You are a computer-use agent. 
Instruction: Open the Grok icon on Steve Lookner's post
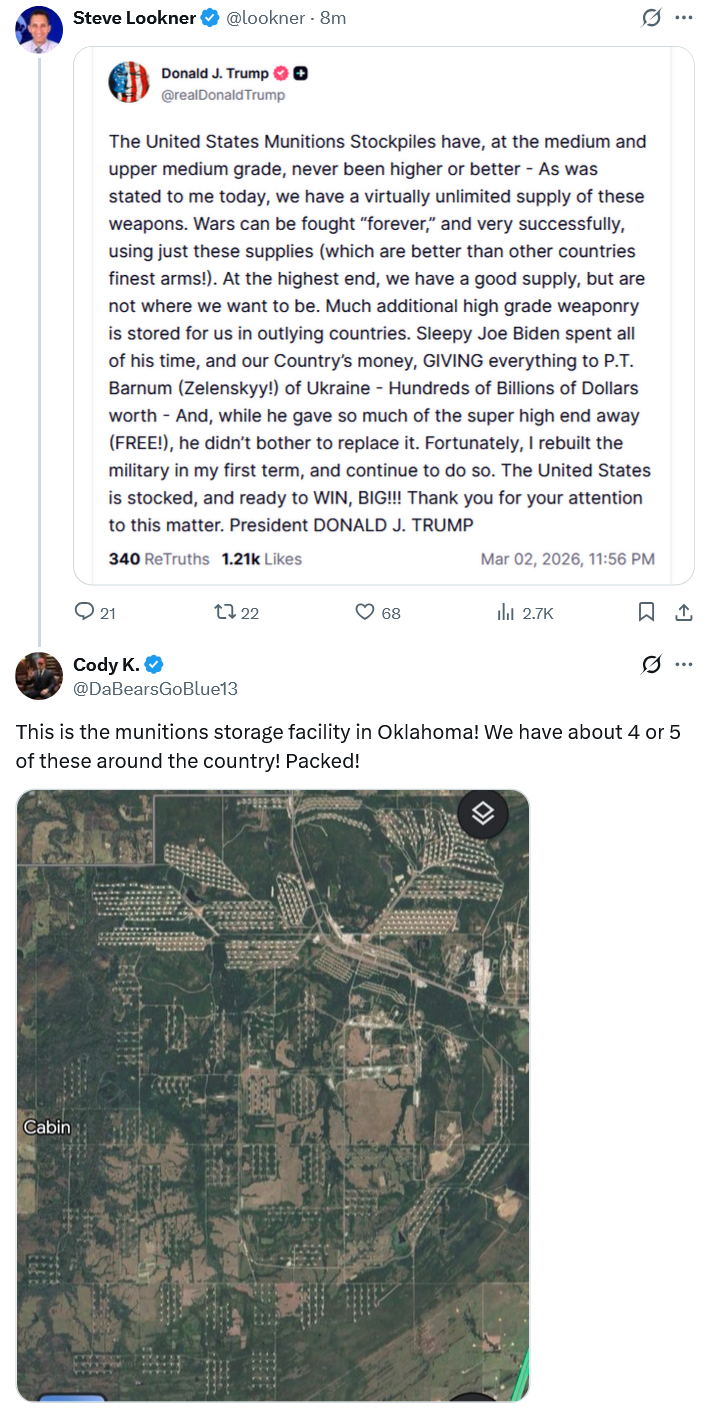click(x=651, y=18)
